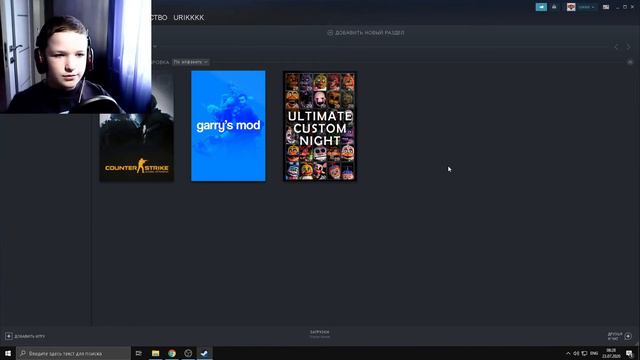Change the ENG input language indicator

[x=594, y=353]
